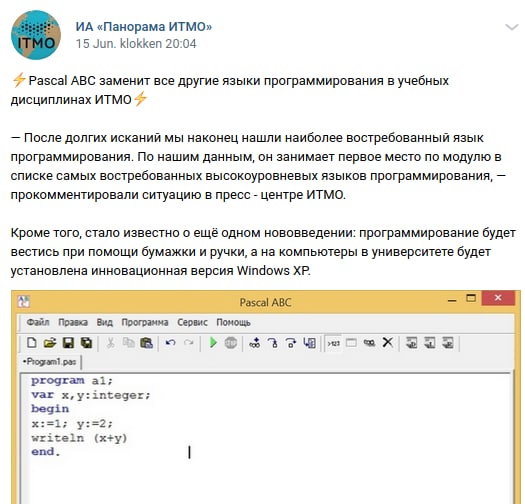Select the Program1.pas tab

50,362
